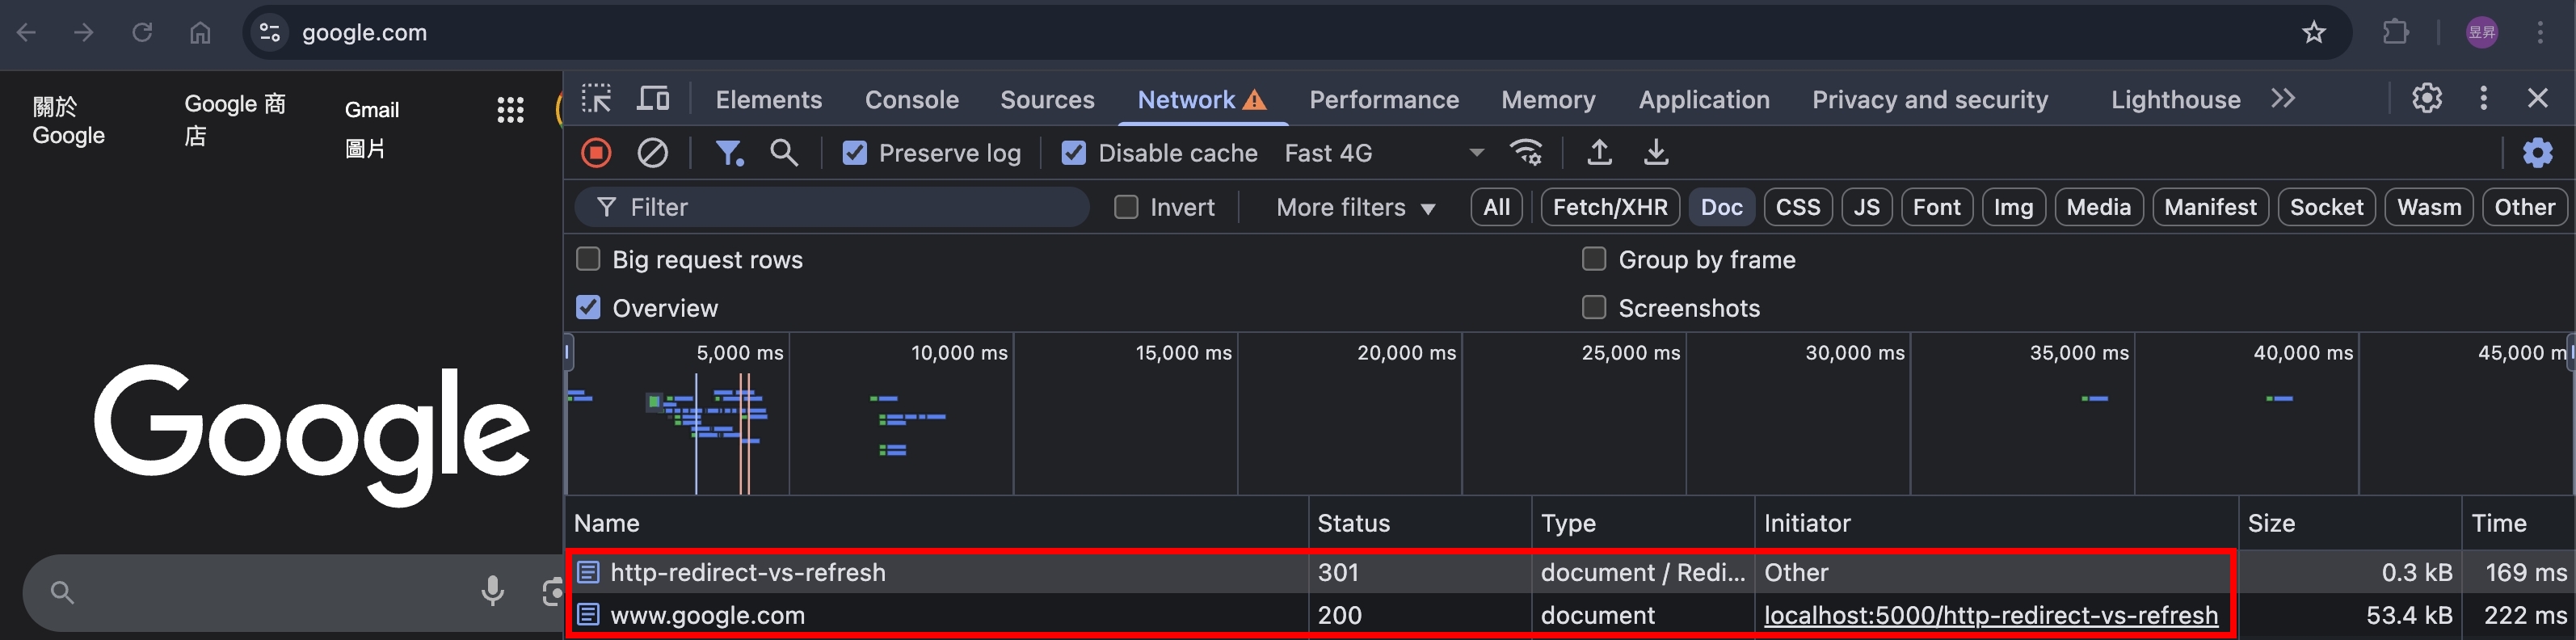
Task: Open the Chrome profile avatar
Action: coord(2482,33)
